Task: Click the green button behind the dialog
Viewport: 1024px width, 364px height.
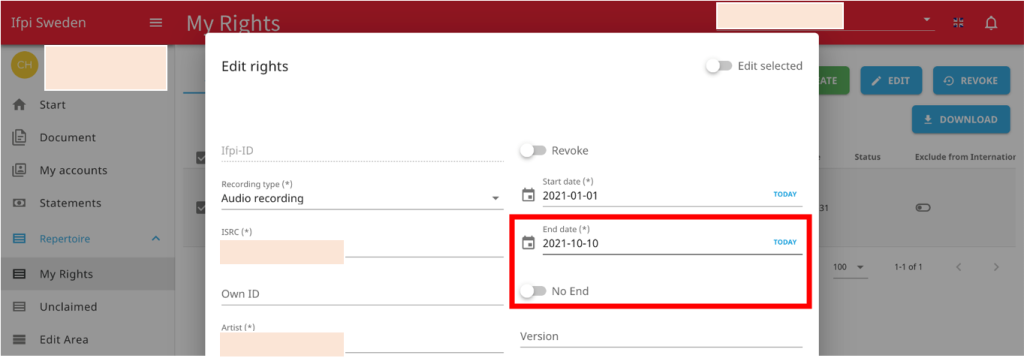Action: [834, 80]
